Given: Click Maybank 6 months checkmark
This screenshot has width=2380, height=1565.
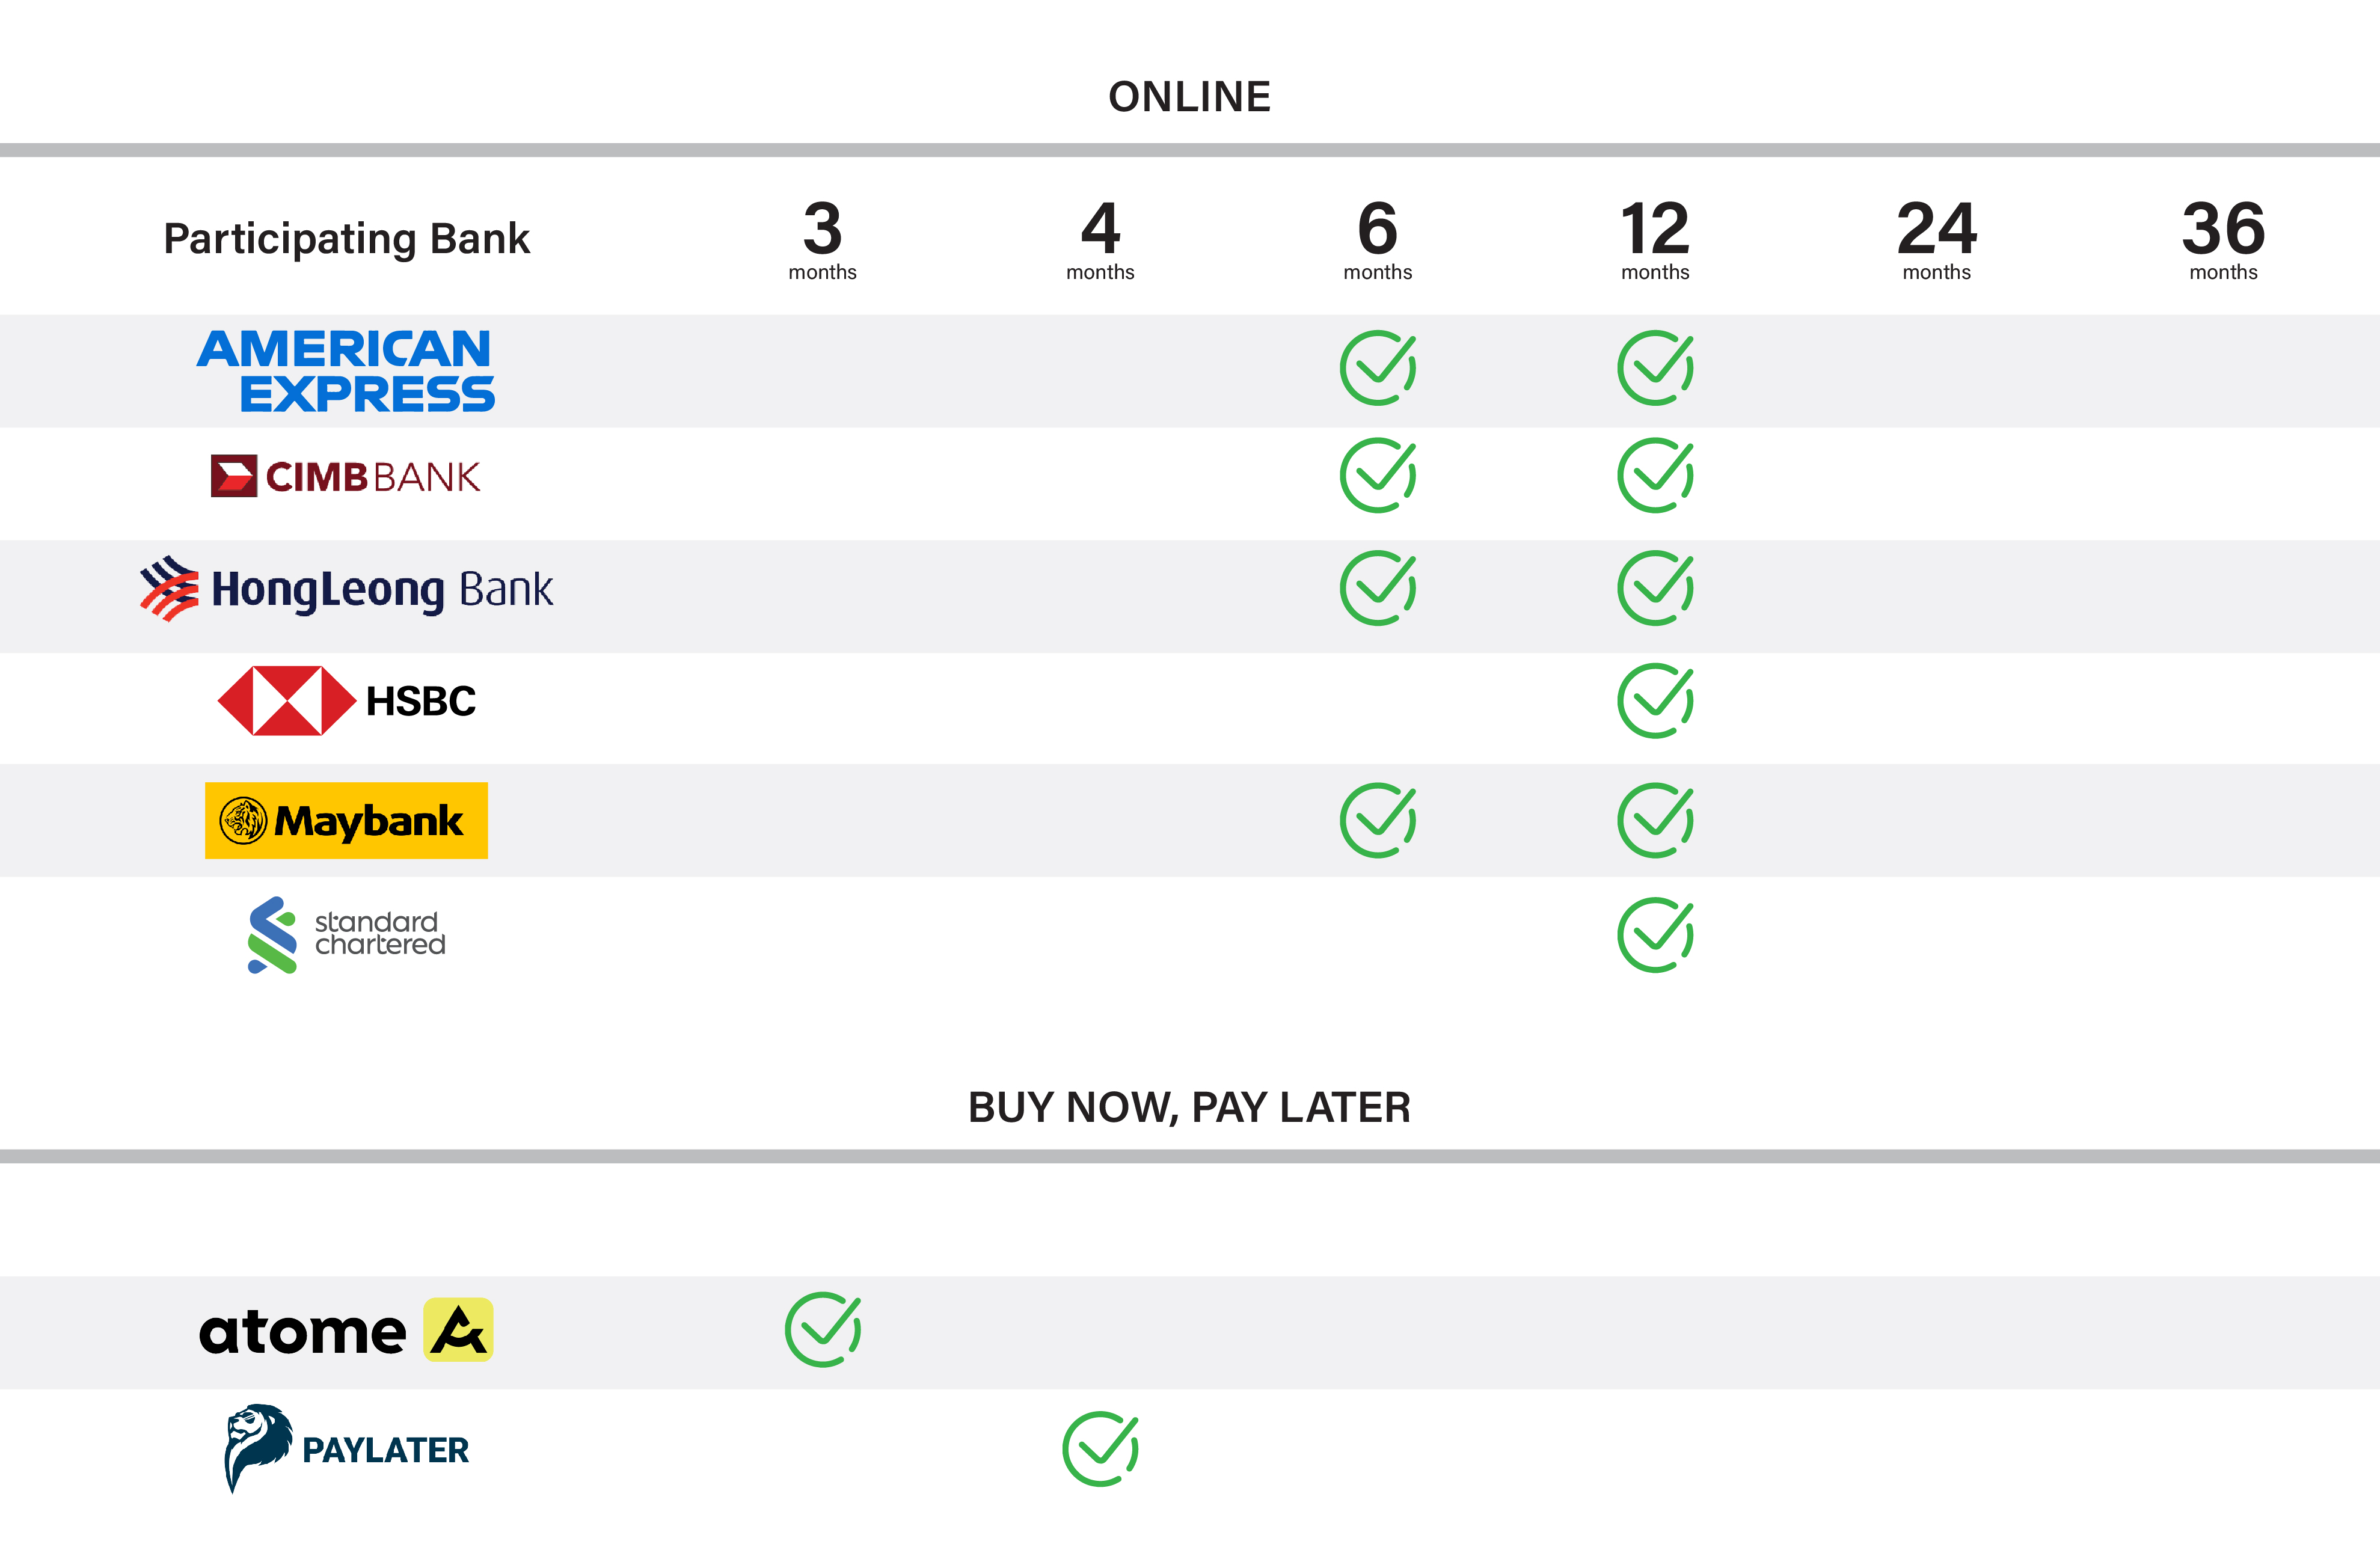Looking at the screenshot, I should [x=1377, y=820].
